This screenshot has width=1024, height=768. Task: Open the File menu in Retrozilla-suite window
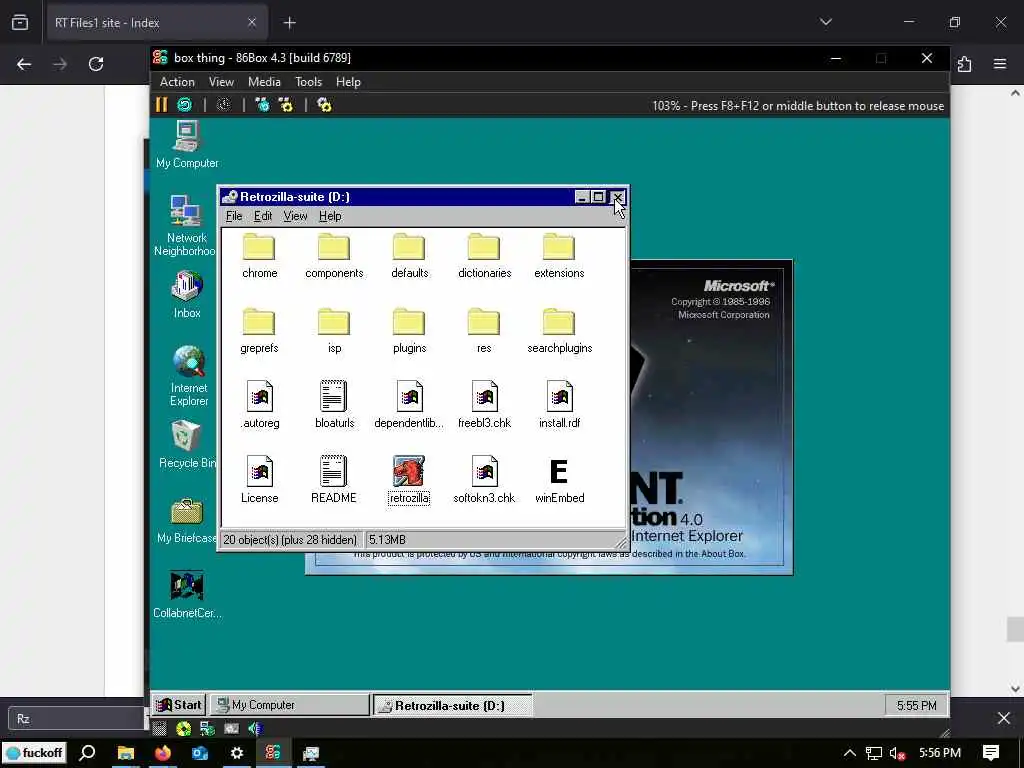(x=234, y=216)
